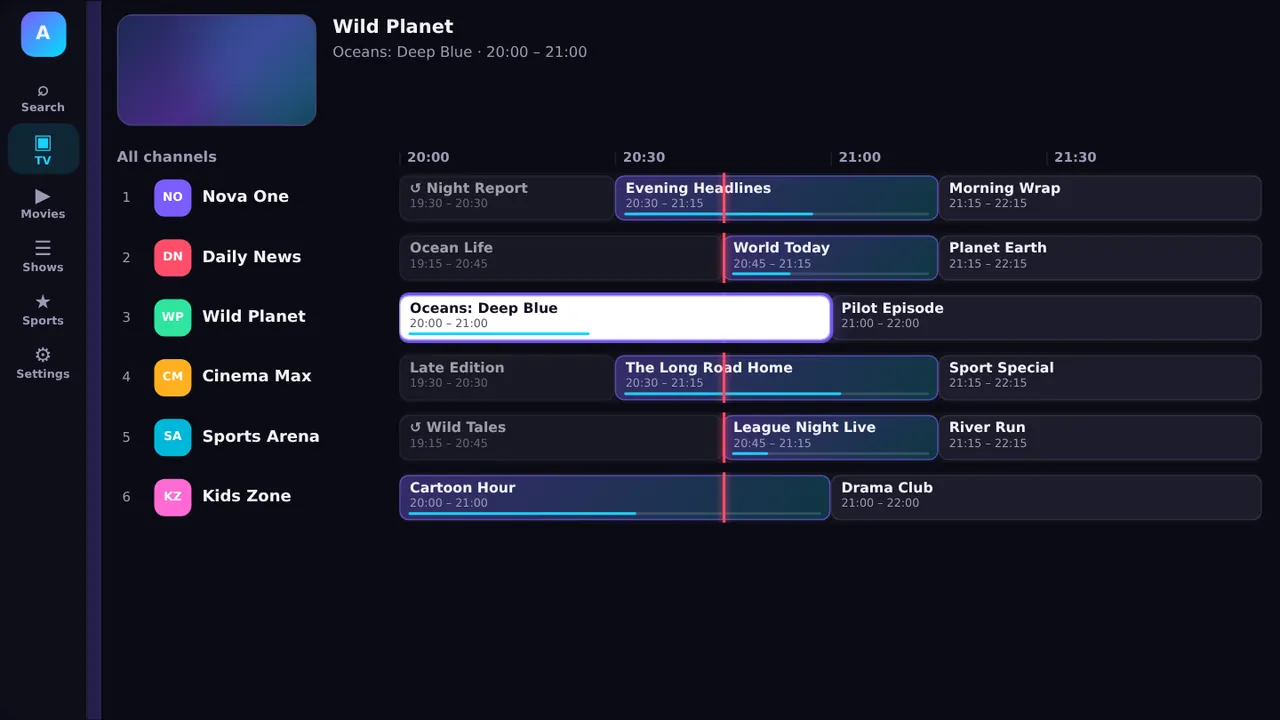The width and height of the screenshot is (1280, 720).
Task: Click the 21:00 time header
Action: (860, 157)
